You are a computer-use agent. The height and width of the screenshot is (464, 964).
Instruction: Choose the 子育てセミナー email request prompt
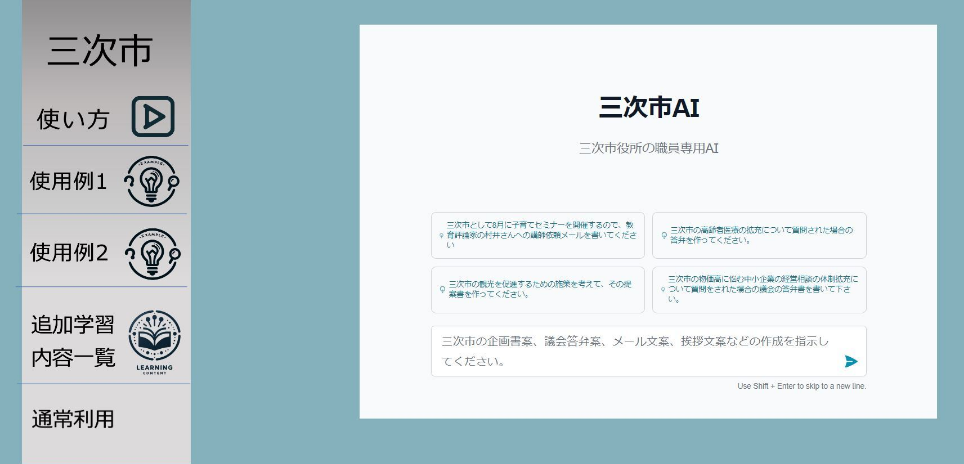point(540,236)
